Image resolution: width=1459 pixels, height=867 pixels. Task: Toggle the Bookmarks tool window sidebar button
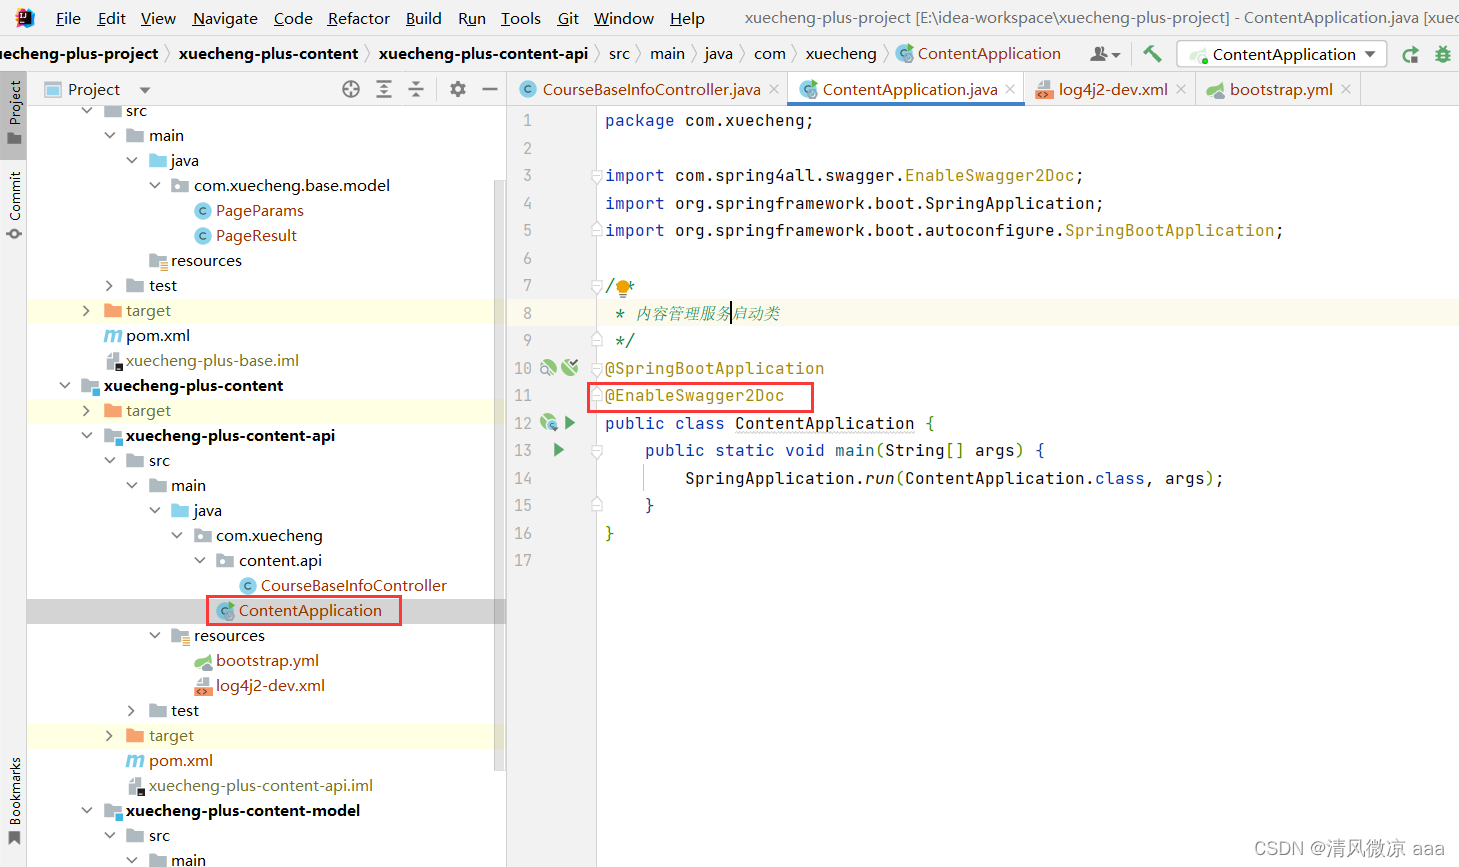click(14, 800)
